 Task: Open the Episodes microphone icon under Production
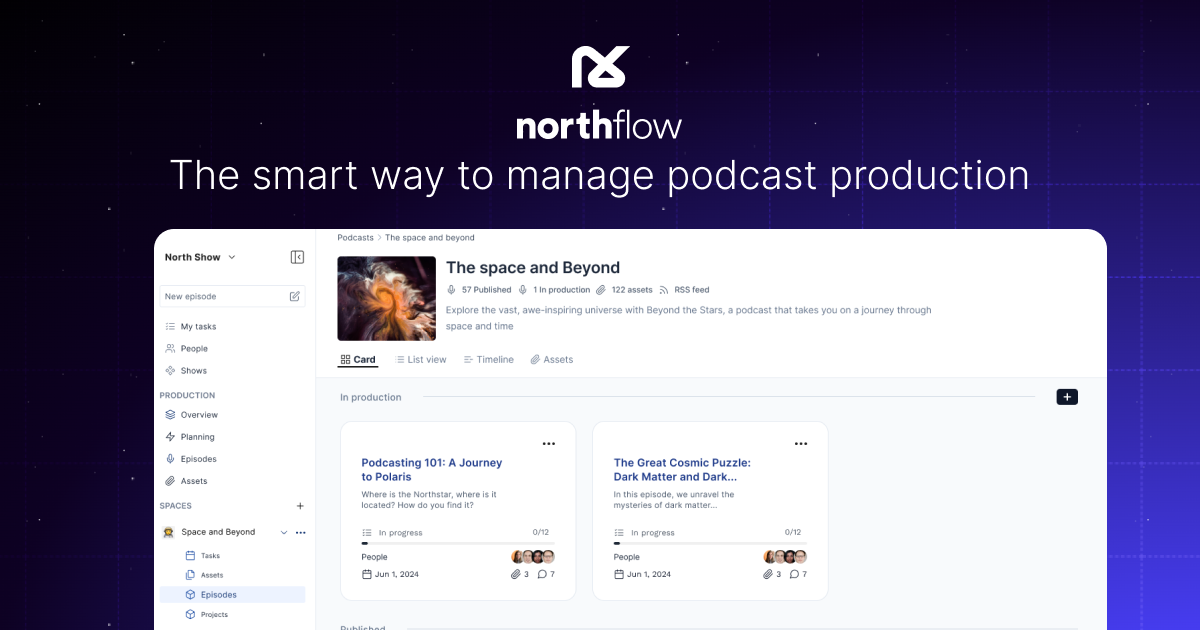(171, 458)
